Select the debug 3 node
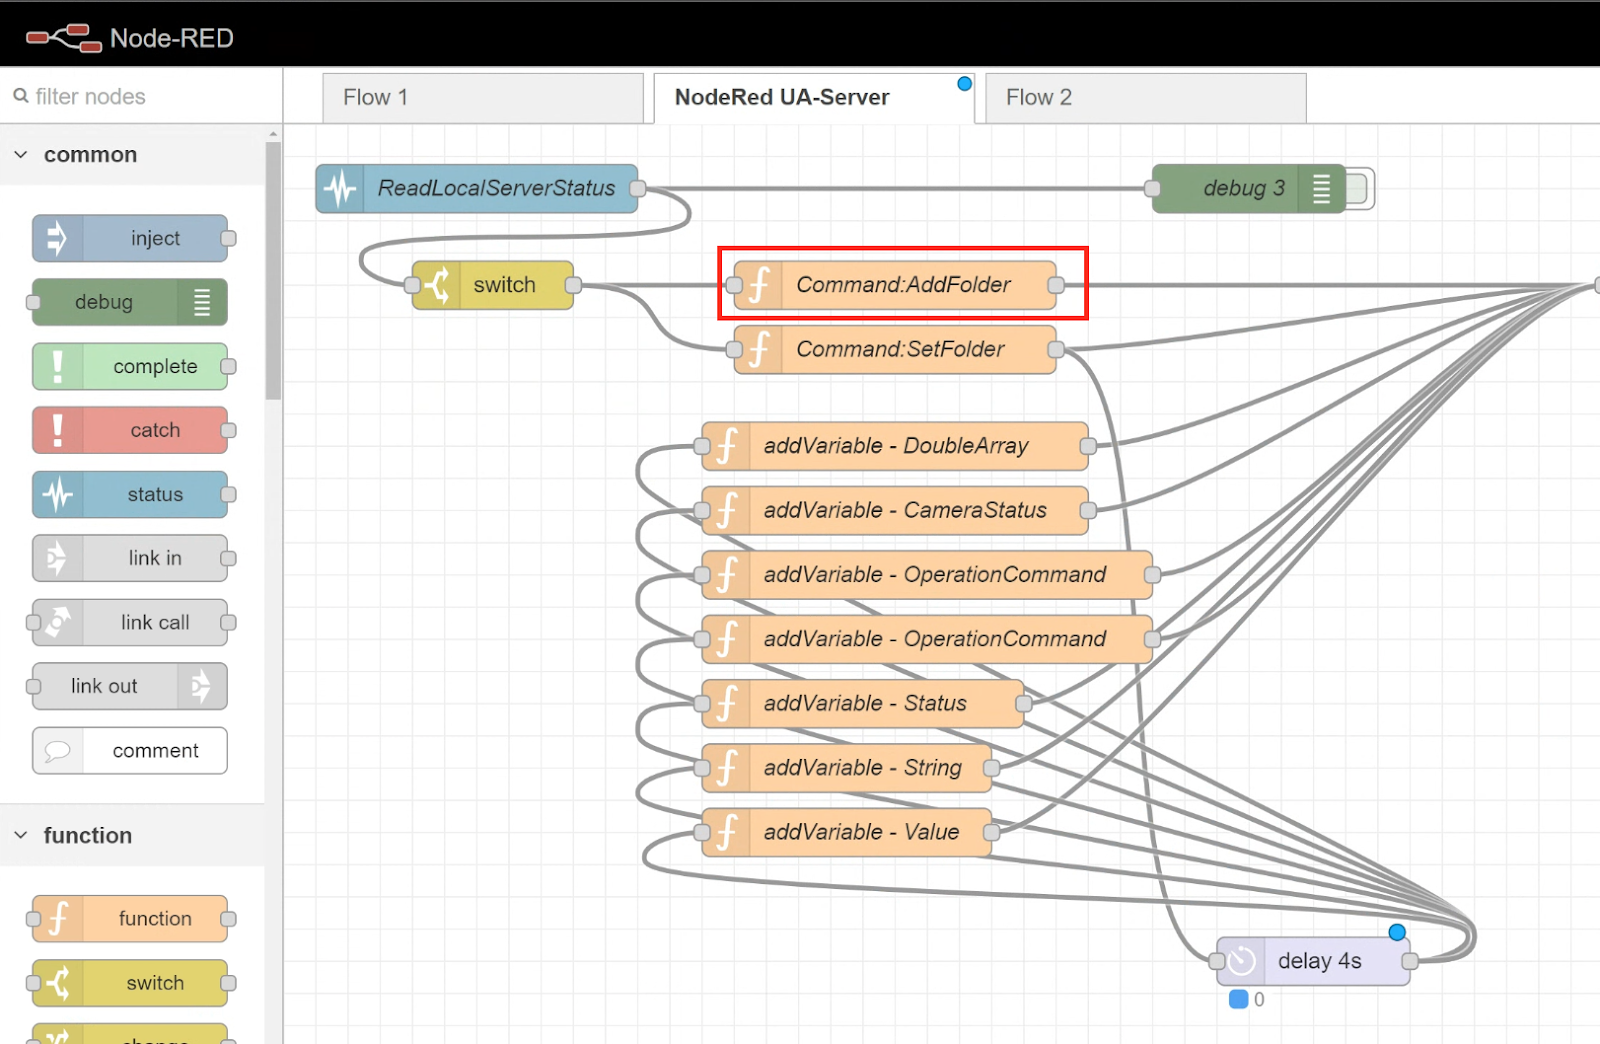This screenshot has width=1600, height=1044. [x=1249, y=188]
